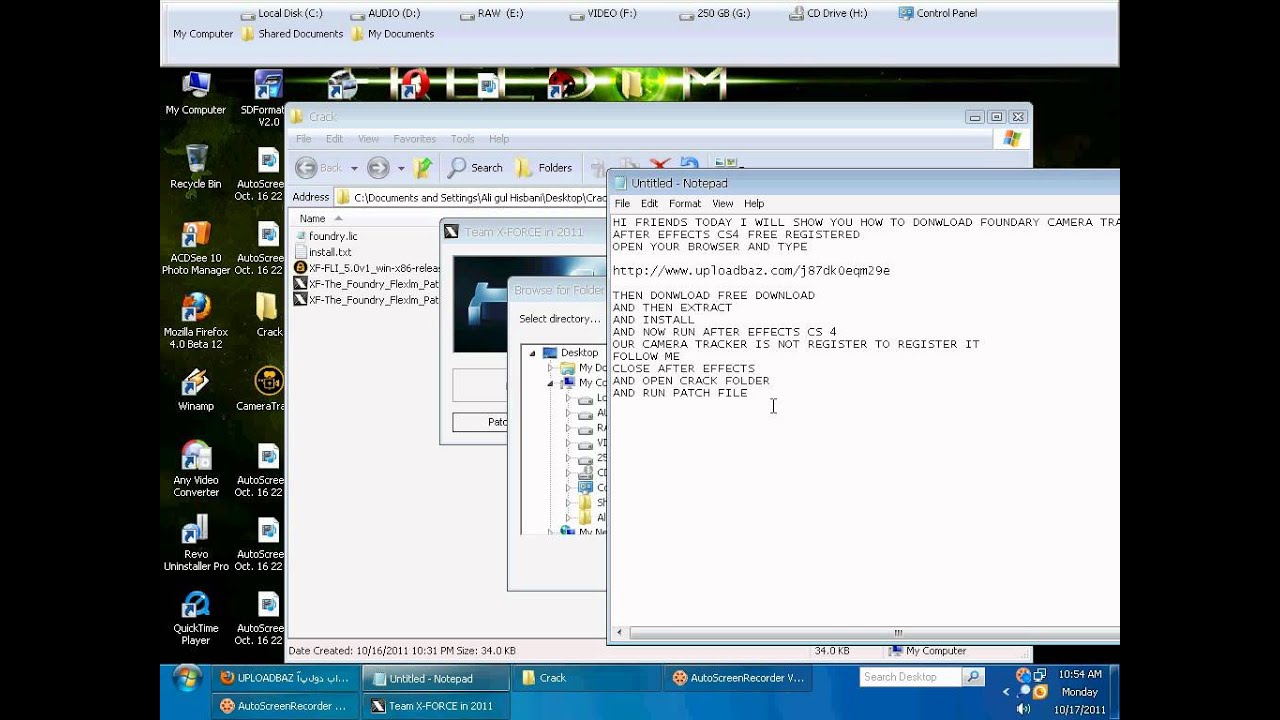Open VIDEO (F:) drive shortcut

(603, 14)
